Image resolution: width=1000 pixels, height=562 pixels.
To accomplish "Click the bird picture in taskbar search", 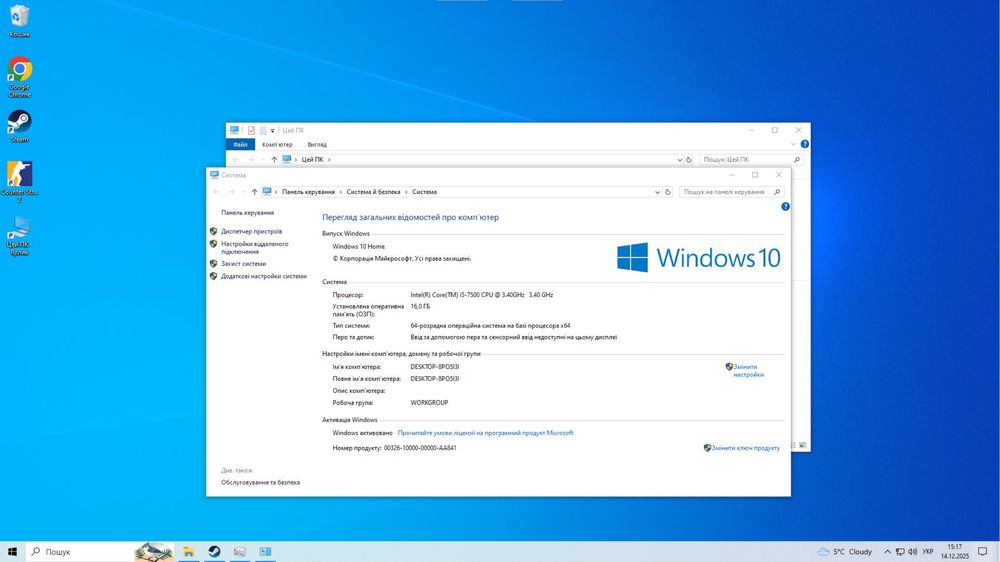I will [x=154, y=552].
